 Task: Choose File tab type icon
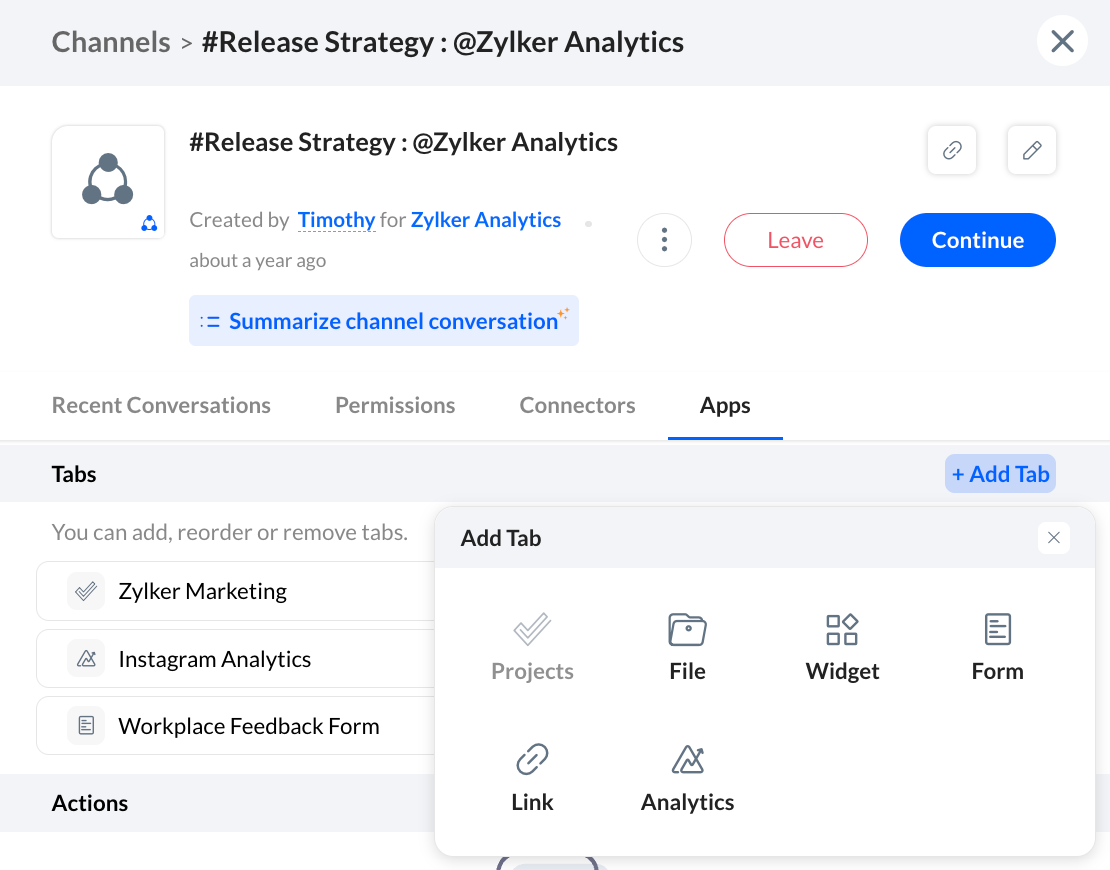(687, 629)
